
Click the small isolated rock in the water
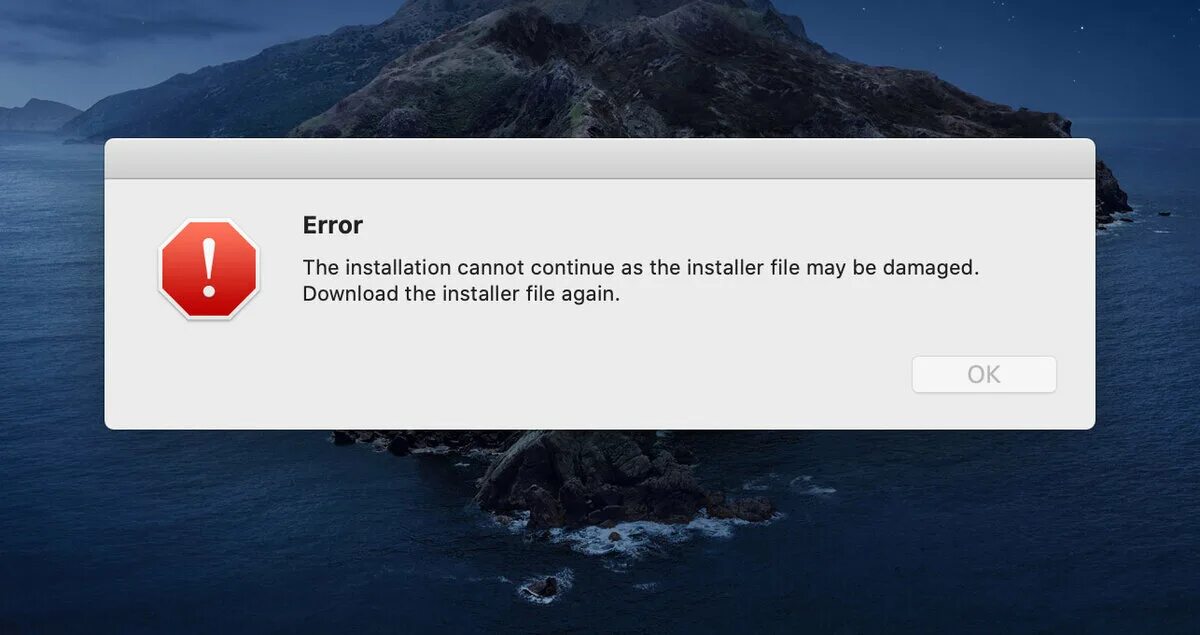(544, 586)
